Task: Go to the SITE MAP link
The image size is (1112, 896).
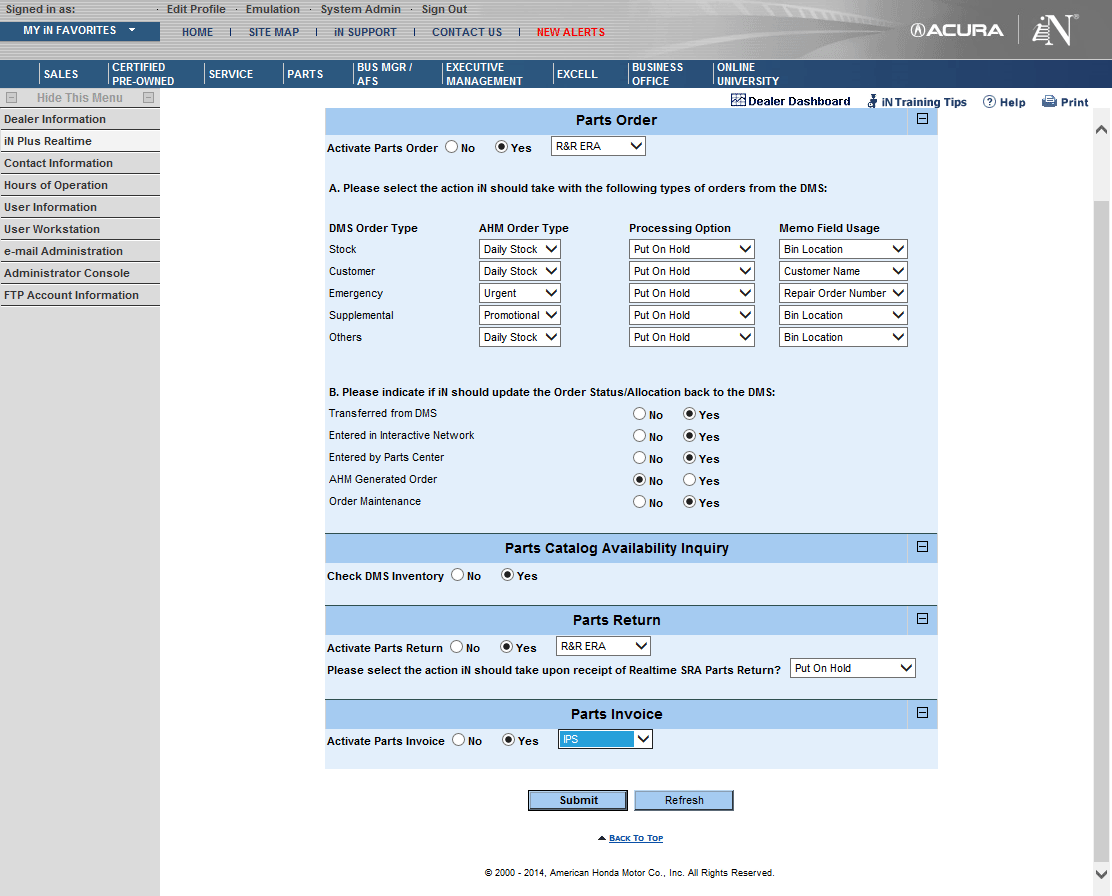Action: point(274,32)
